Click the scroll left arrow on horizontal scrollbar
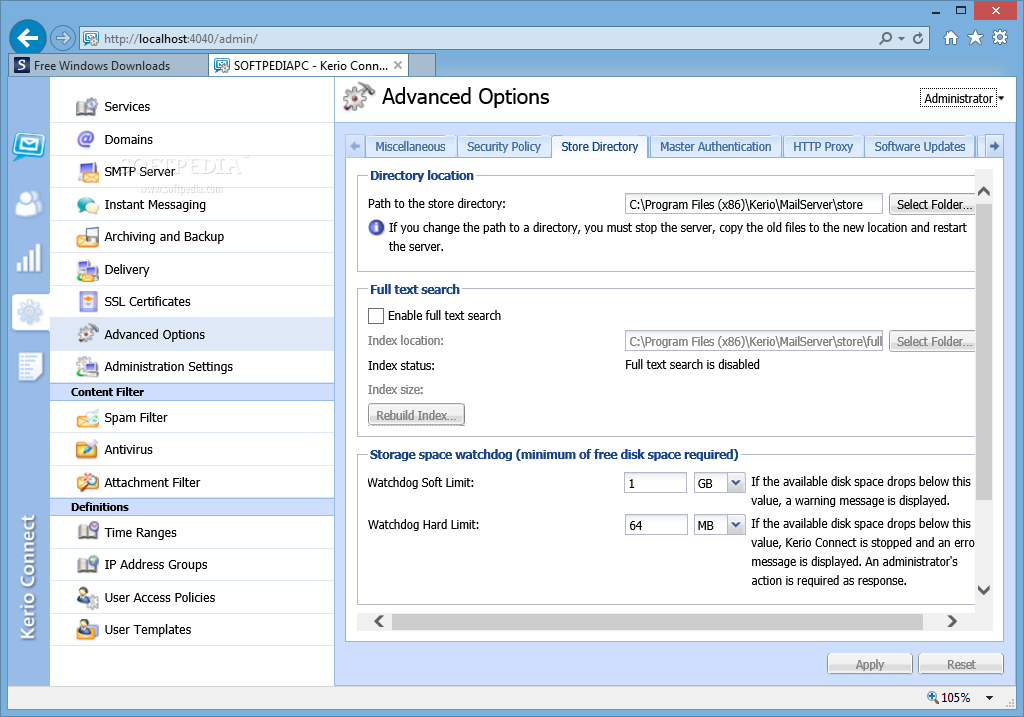 [379, 621]
